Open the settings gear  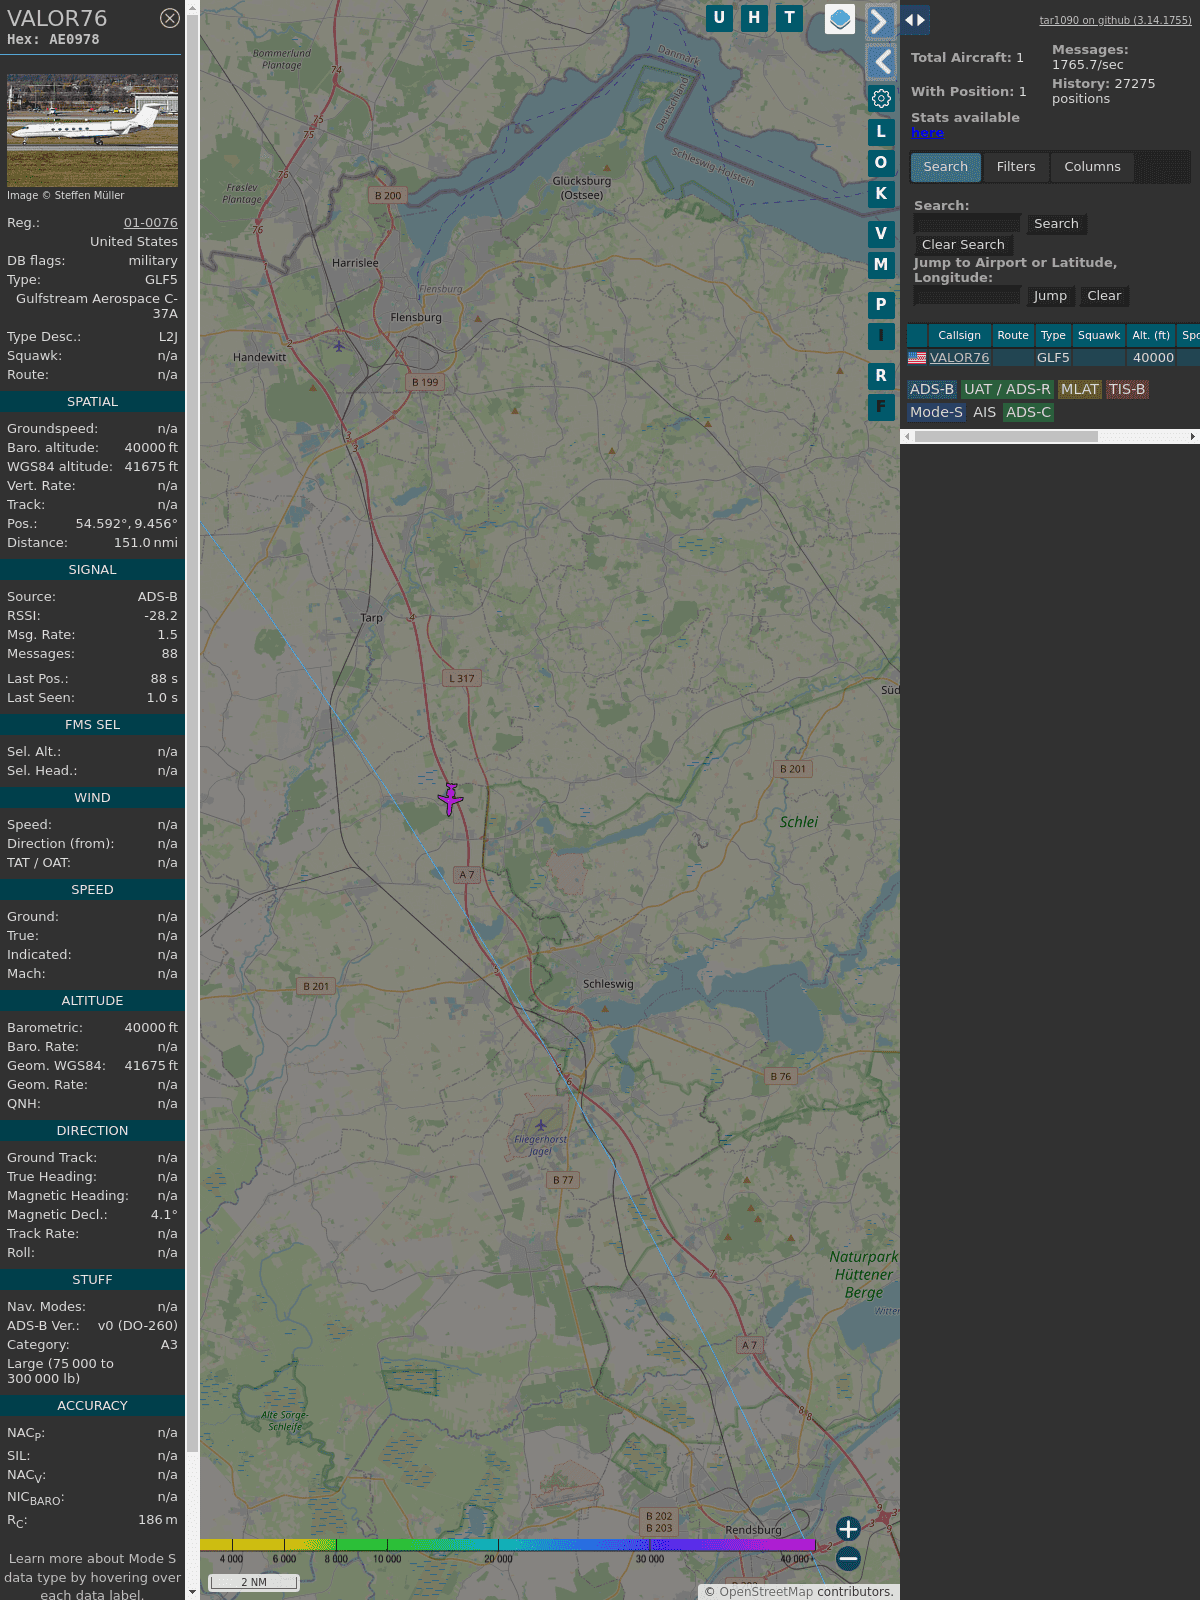tap(881, 99)
